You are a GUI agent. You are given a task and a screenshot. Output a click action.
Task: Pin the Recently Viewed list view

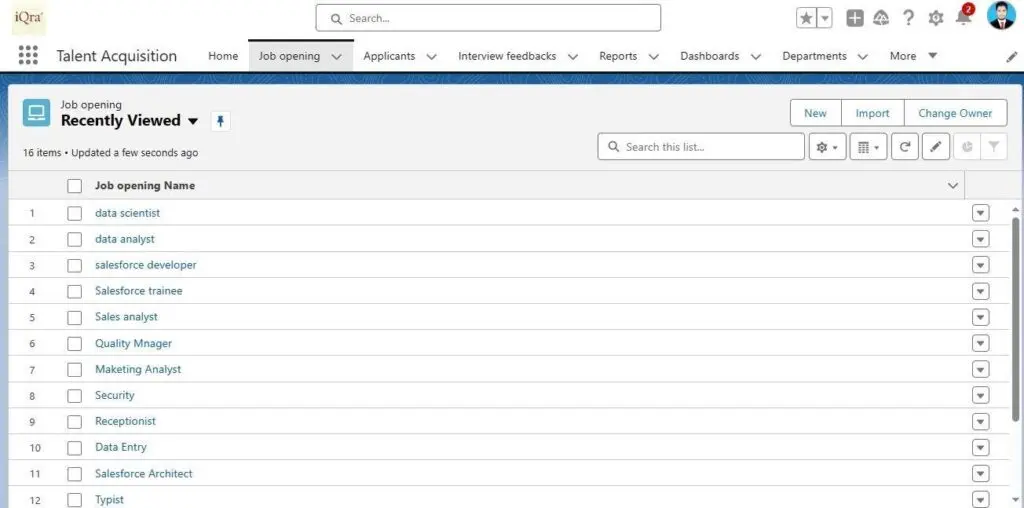pyautogui.click(x=221, y=121)
